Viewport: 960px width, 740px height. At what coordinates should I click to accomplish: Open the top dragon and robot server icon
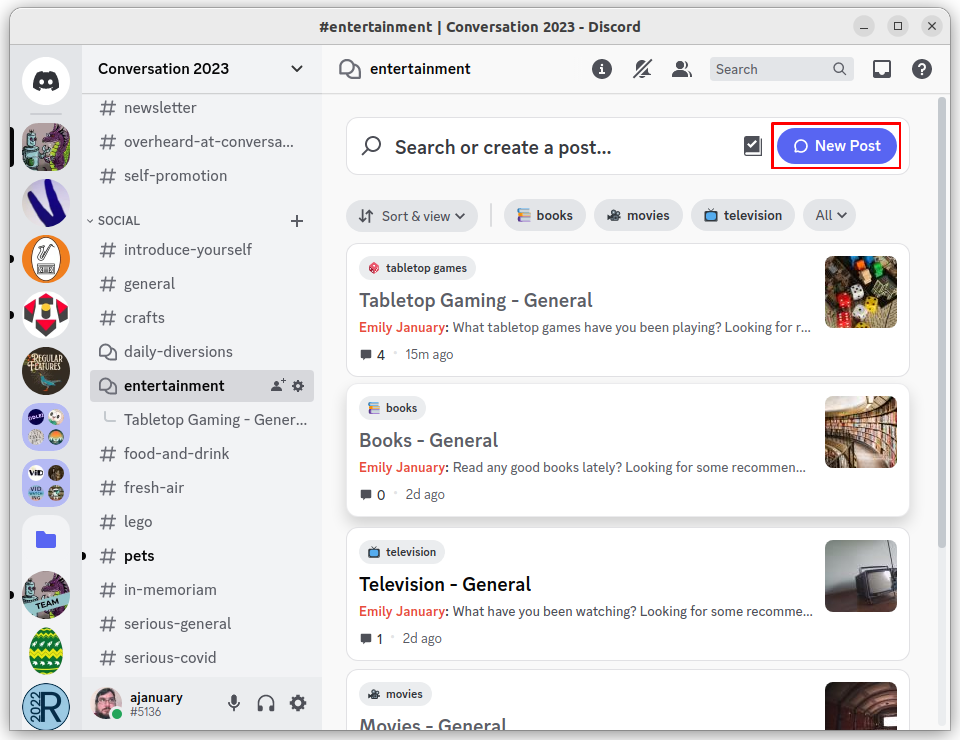46,148
